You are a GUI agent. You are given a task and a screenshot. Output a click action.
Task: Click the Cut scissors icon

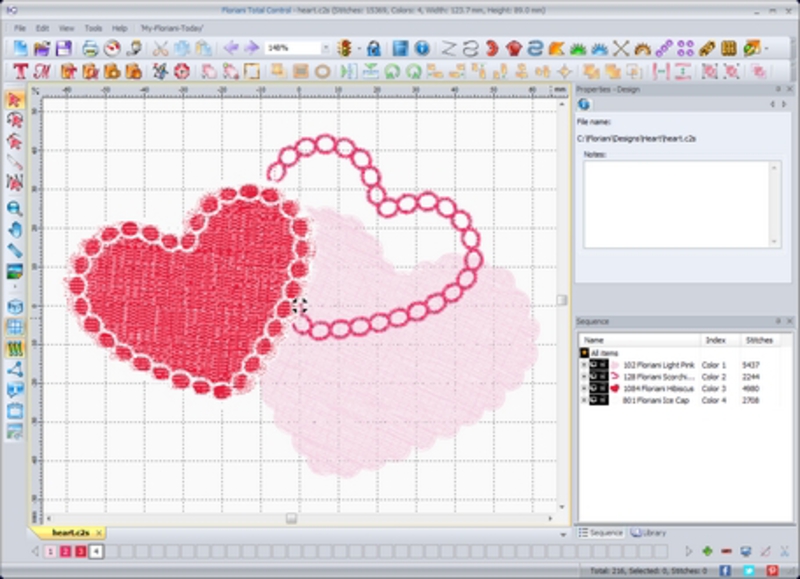click(x=160, y=48)
